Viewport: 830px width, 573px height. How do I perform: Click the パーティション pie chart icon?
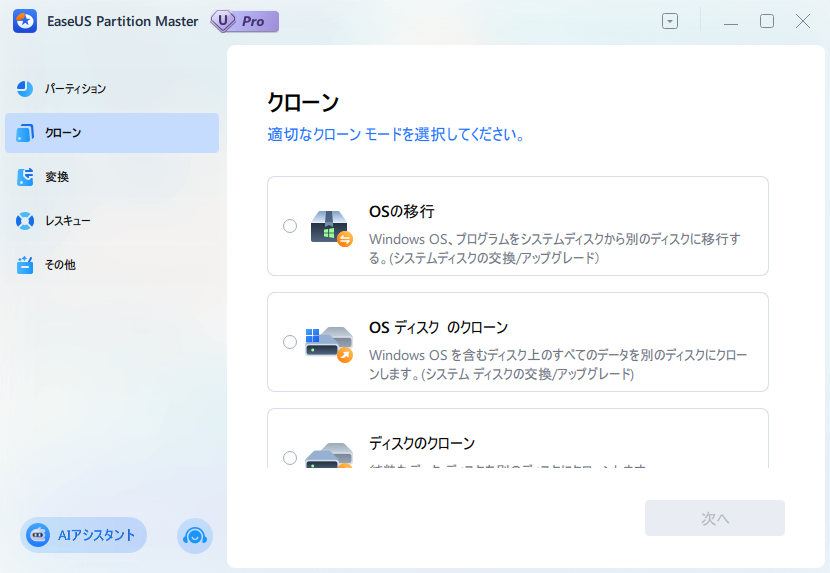[x=24, y=88]
